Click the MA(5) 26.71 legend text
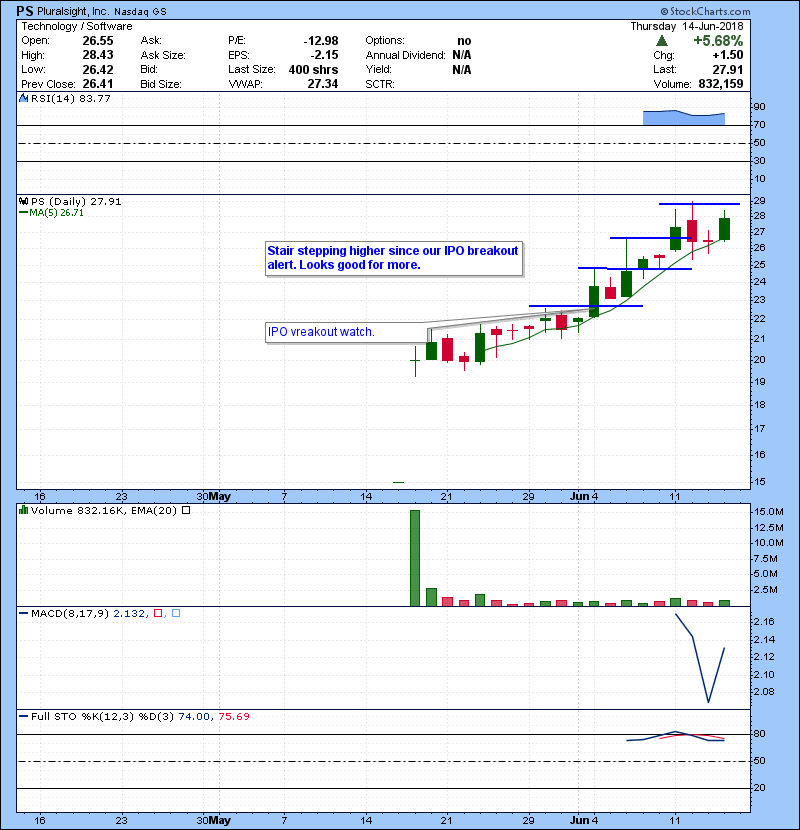 click(57, 212)
